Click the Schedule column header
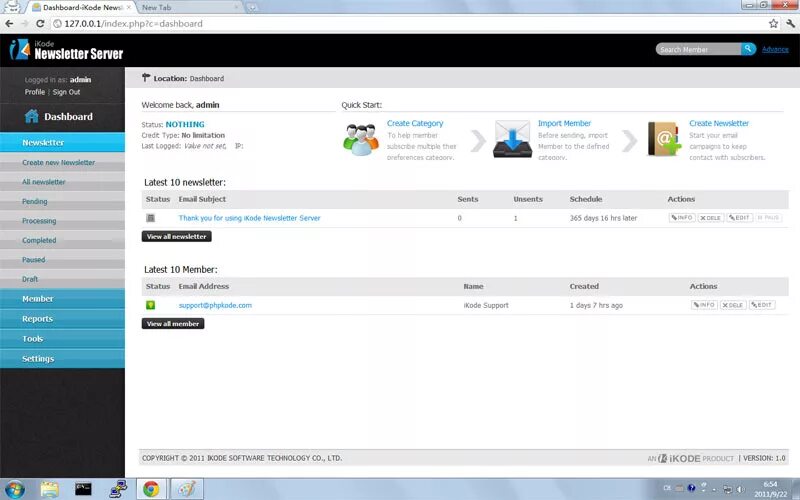This screenshot has height=500, width=800. pos(586,199)
